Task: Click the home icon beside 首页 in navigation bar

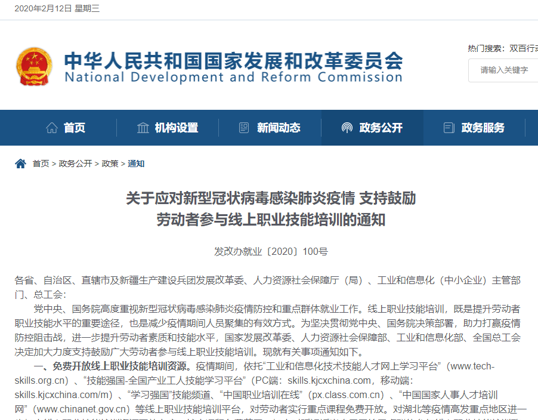Action: (52, 128)
